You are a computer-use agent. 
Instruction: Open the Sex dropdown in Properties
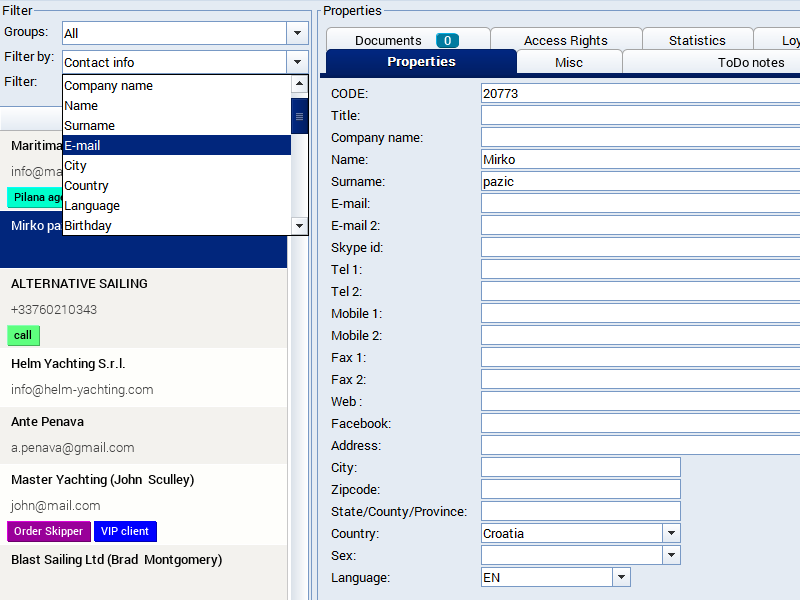(671, 555)
